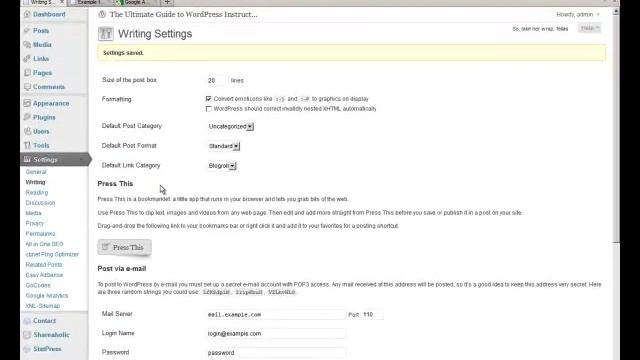Click the mail Port input field
The height and width of the screenshot is (360, 640).
pos(372,315)
